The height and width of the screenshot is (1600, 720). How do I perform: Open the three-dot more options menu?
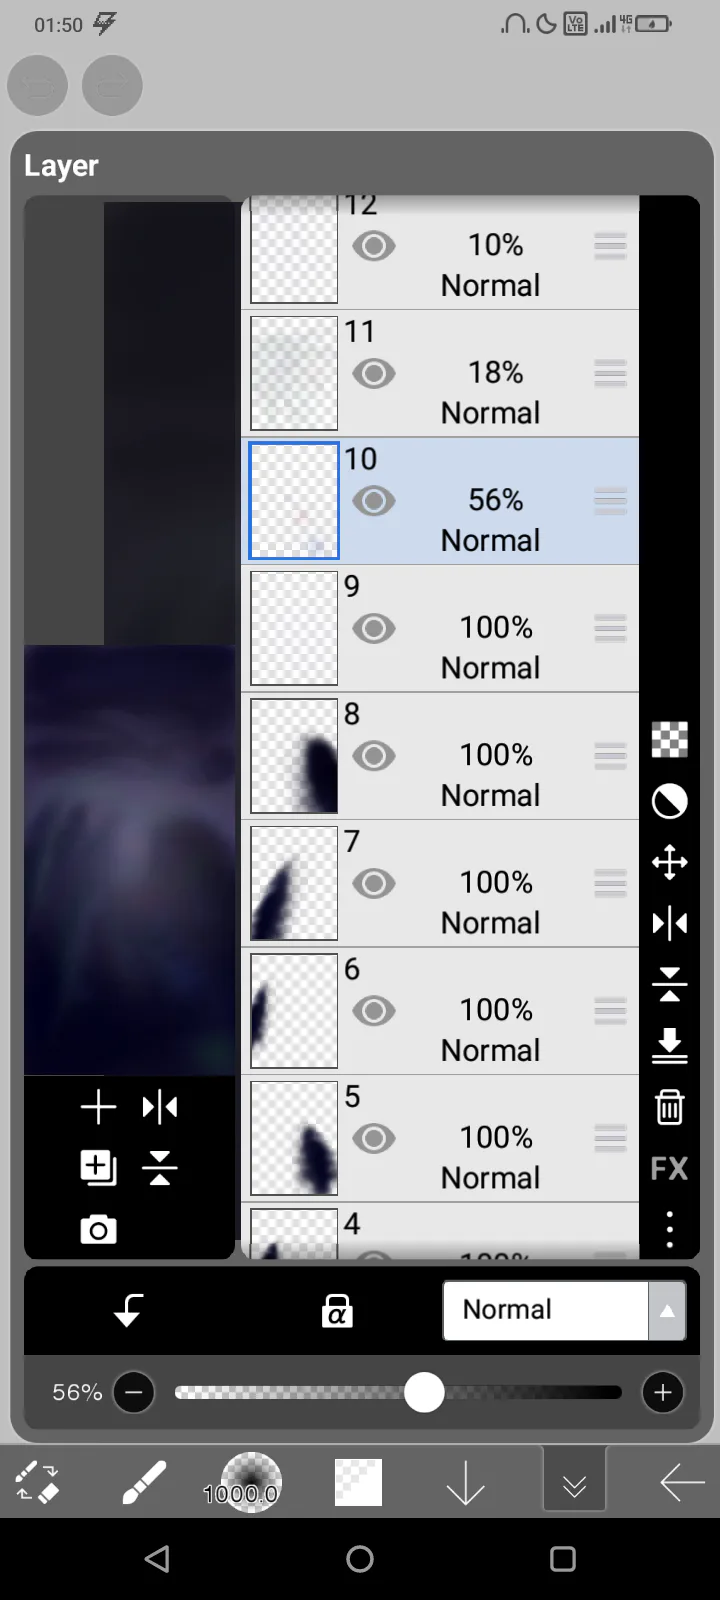(669, 1229)
